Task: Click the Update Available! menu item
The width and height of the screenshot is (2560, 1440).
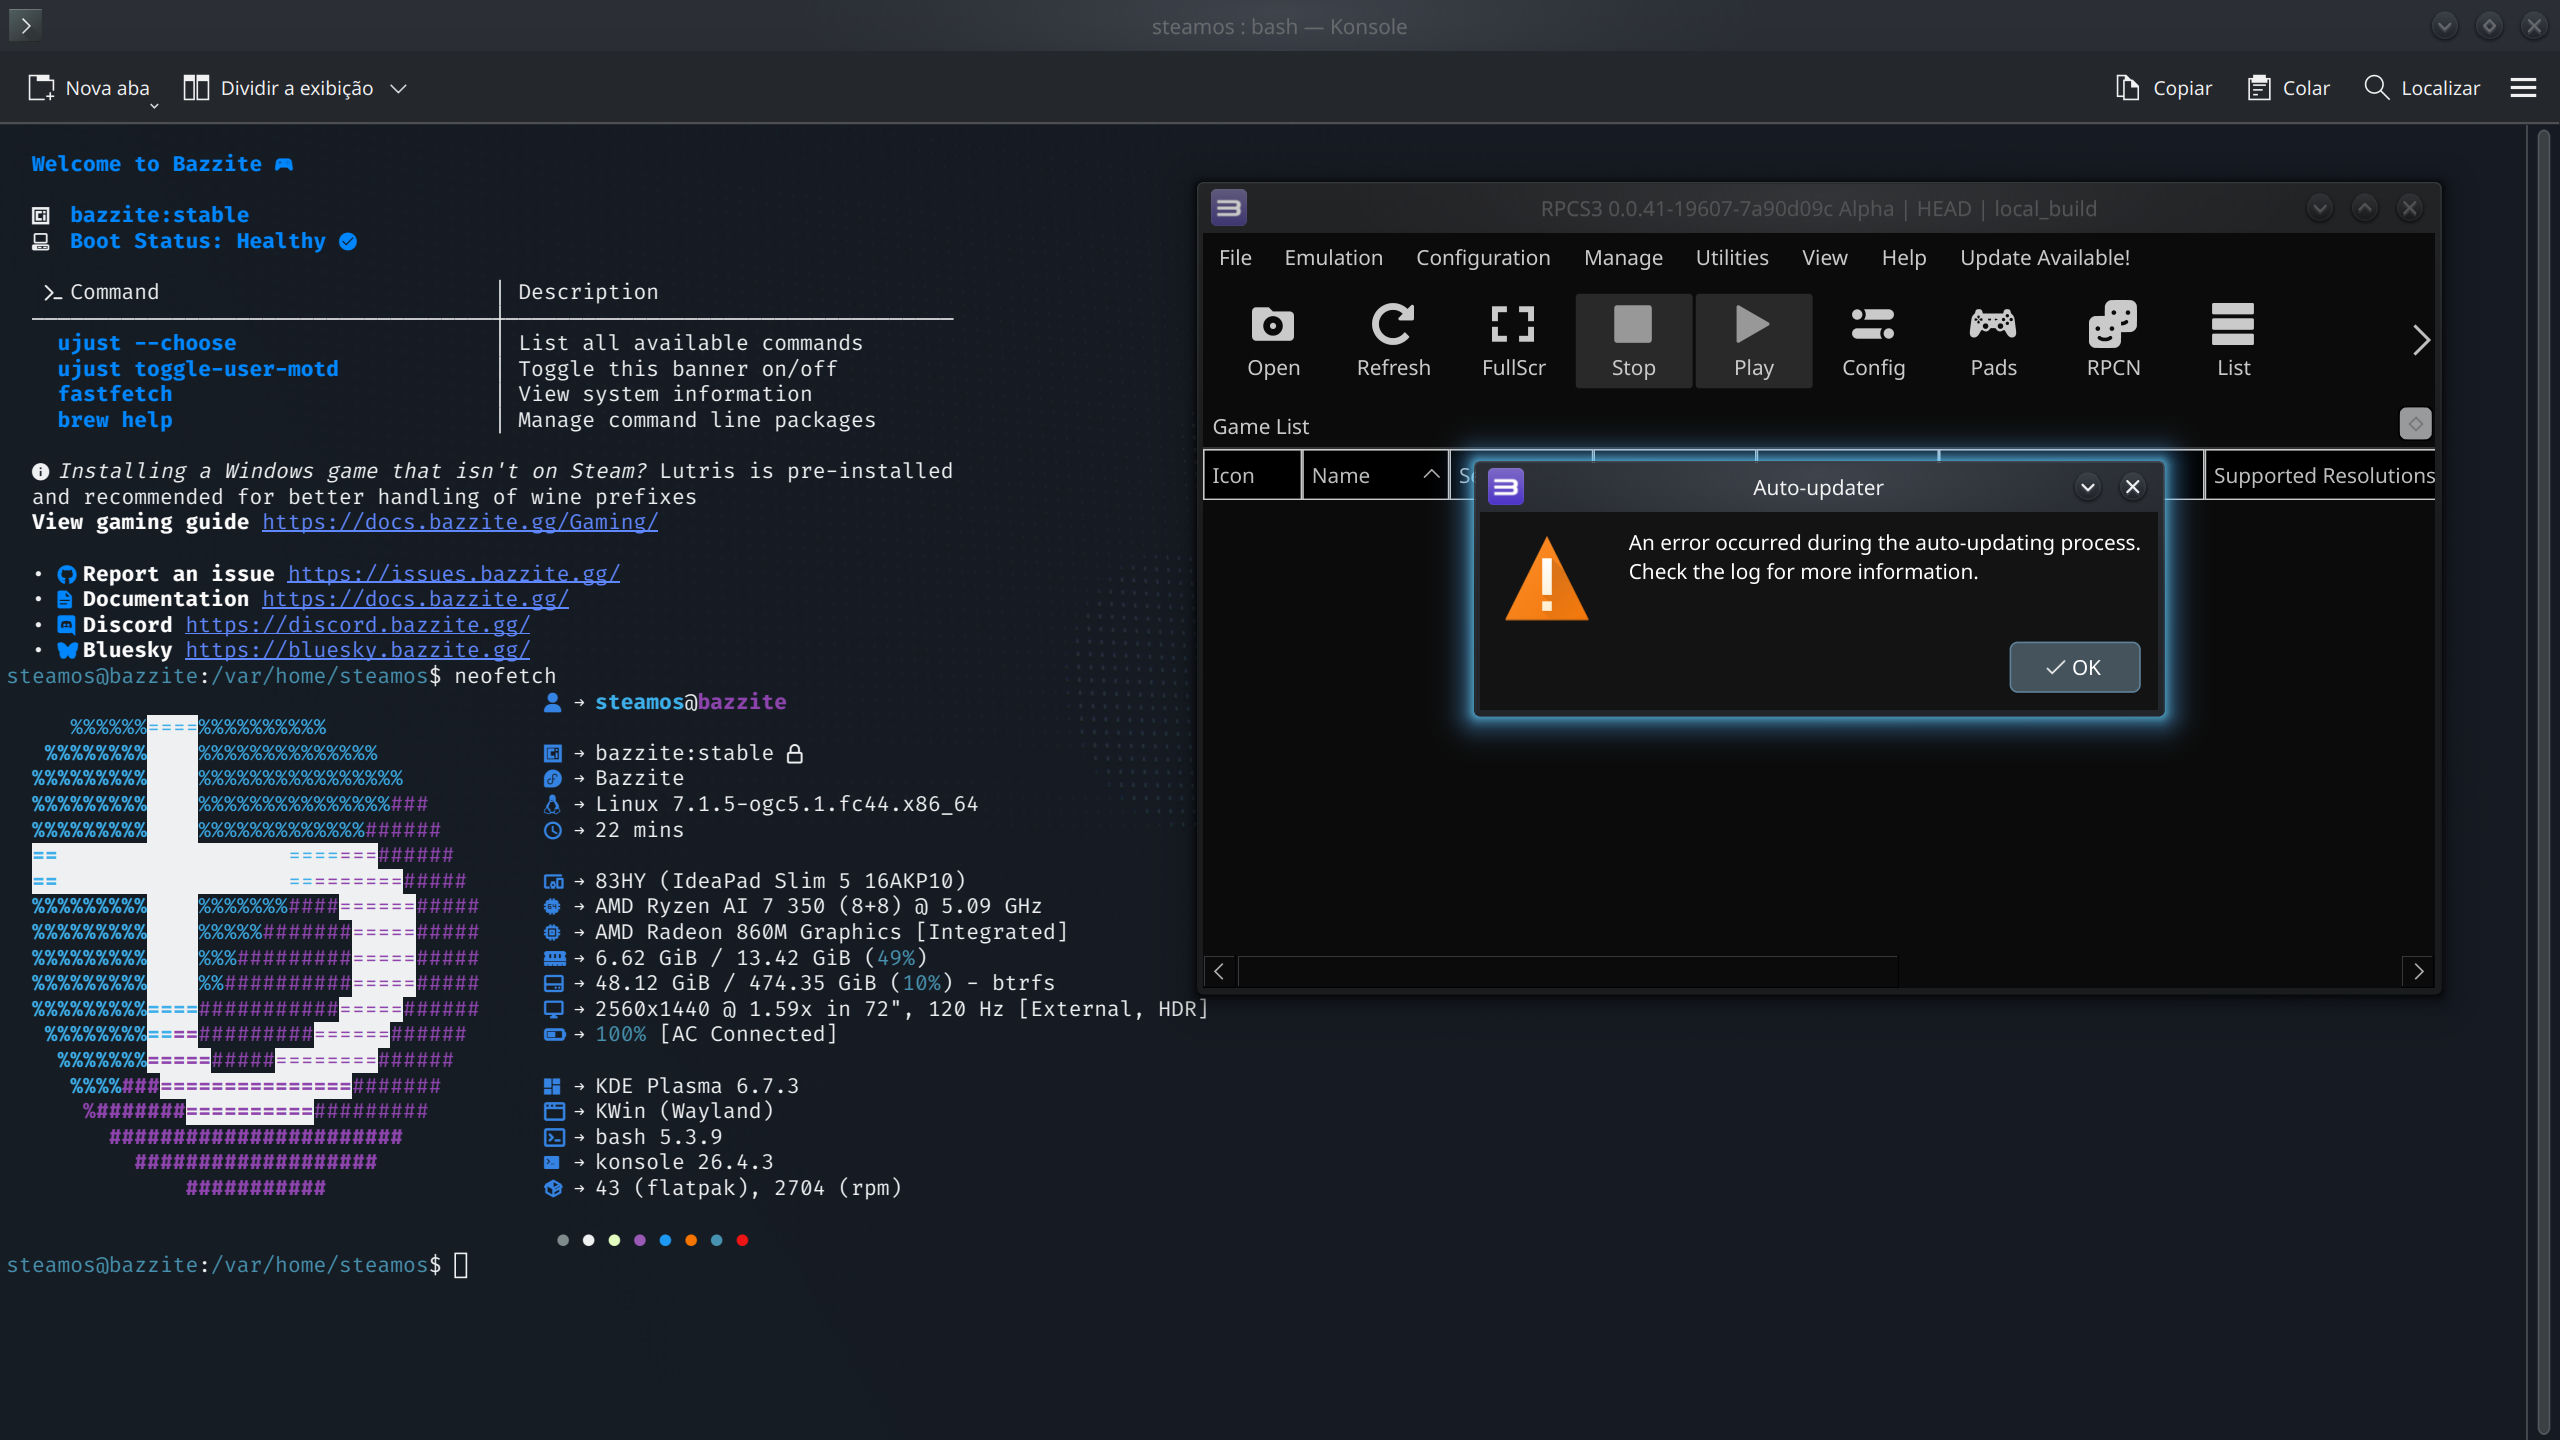Action: point(2045,257)
